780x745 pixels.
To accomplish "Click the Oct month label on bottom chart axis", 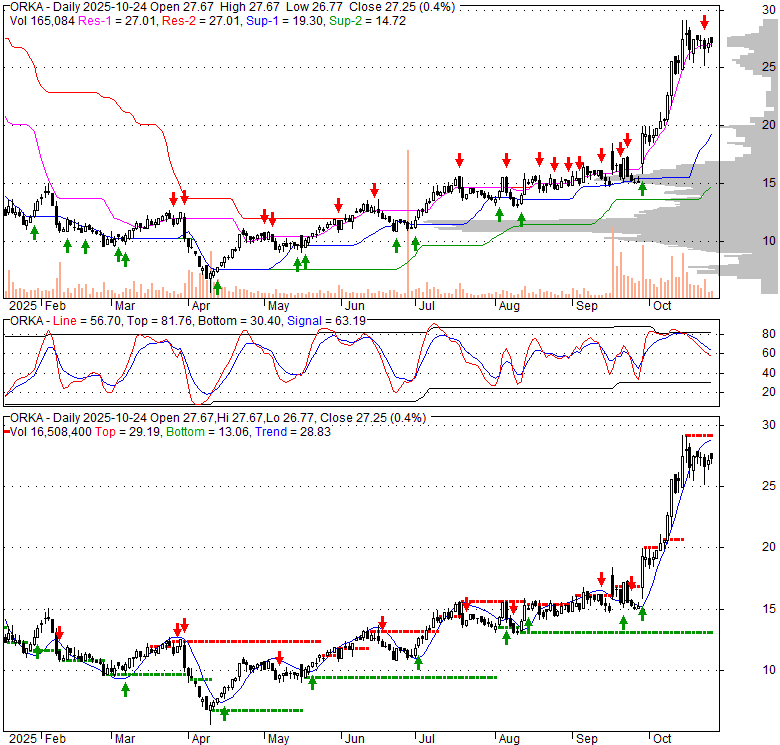I will click(x=661, y=739).
